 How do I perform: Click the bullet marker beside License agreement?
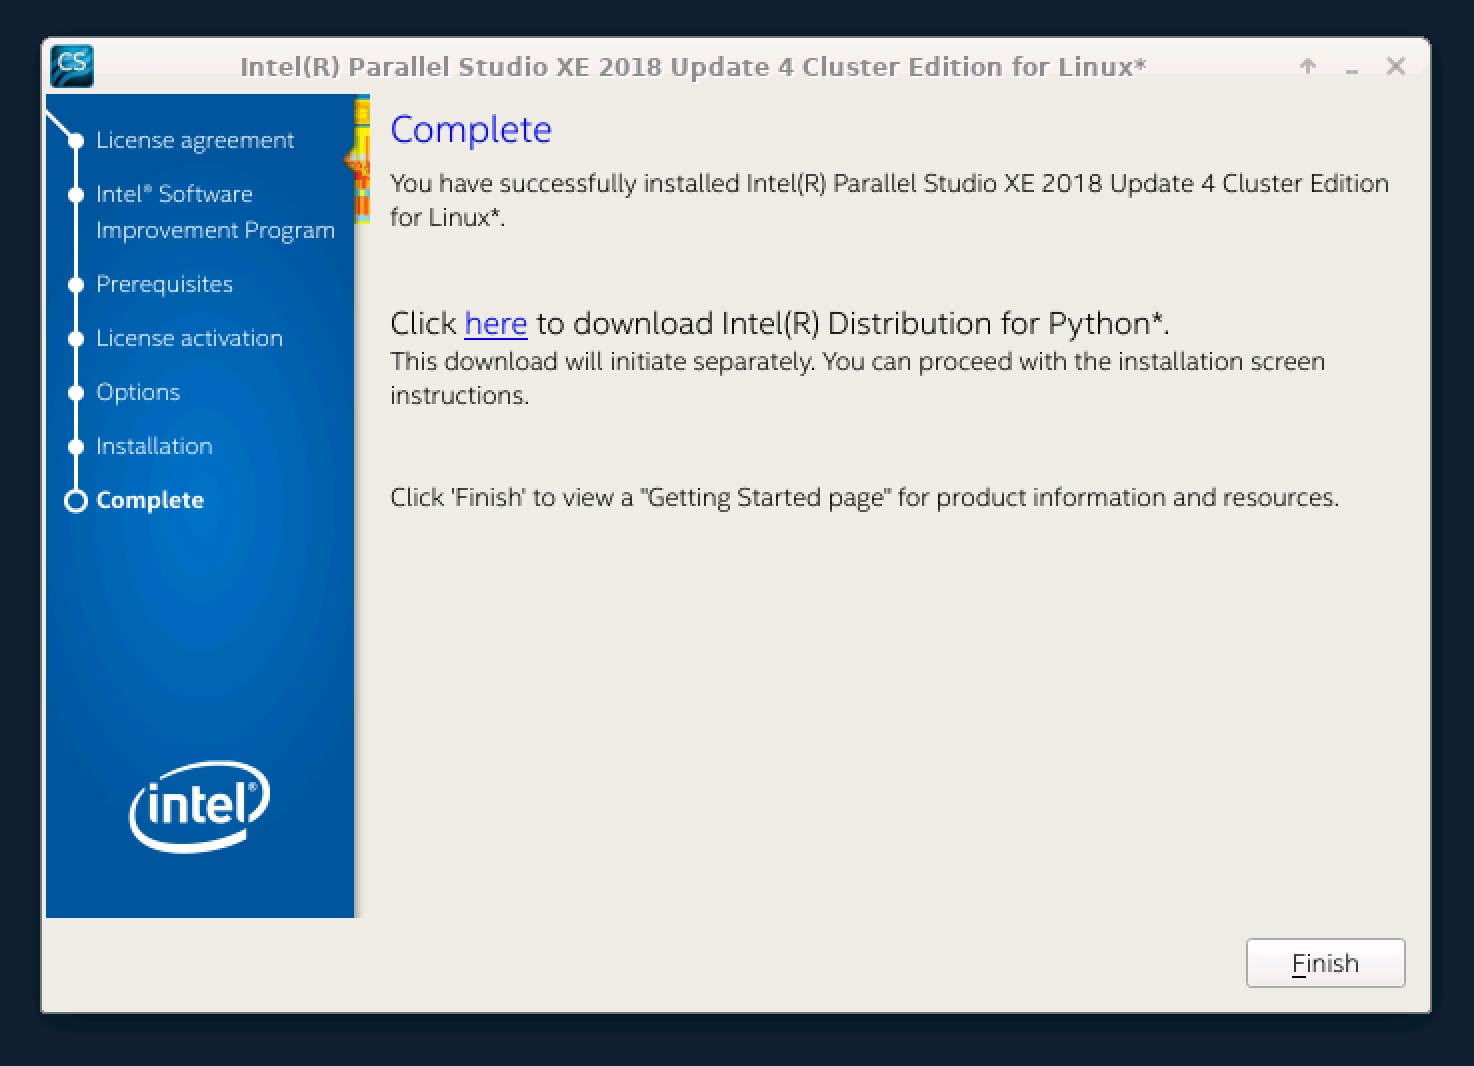click(x=75, y=141)
